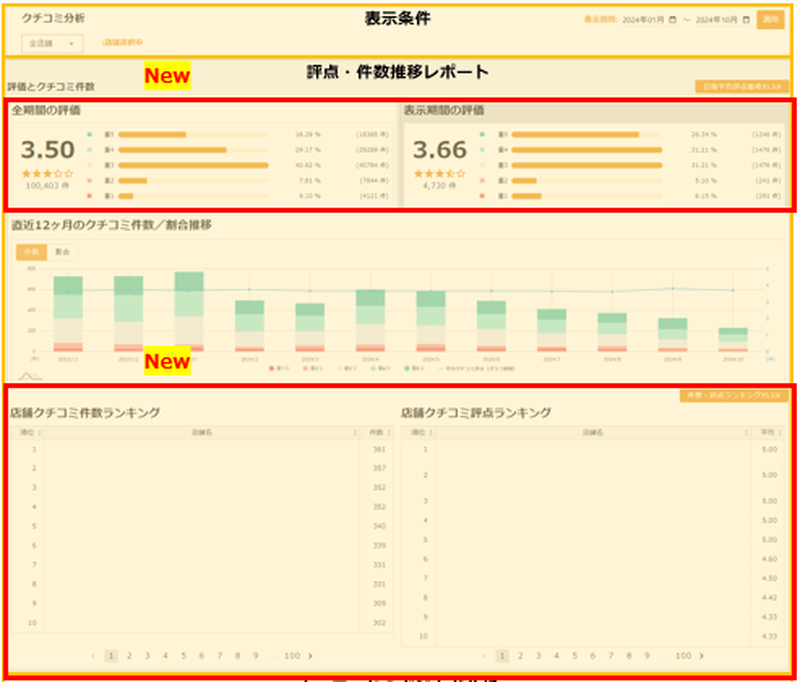Select the 件数 chart tab
The height and width of the screenshot is (682, 800).
[x=31, y=251]
